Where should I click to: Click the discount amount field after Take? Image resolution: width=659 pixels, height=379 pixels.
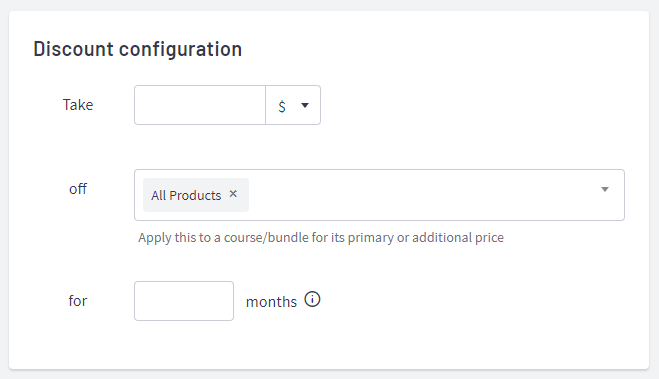pos(200,105)
